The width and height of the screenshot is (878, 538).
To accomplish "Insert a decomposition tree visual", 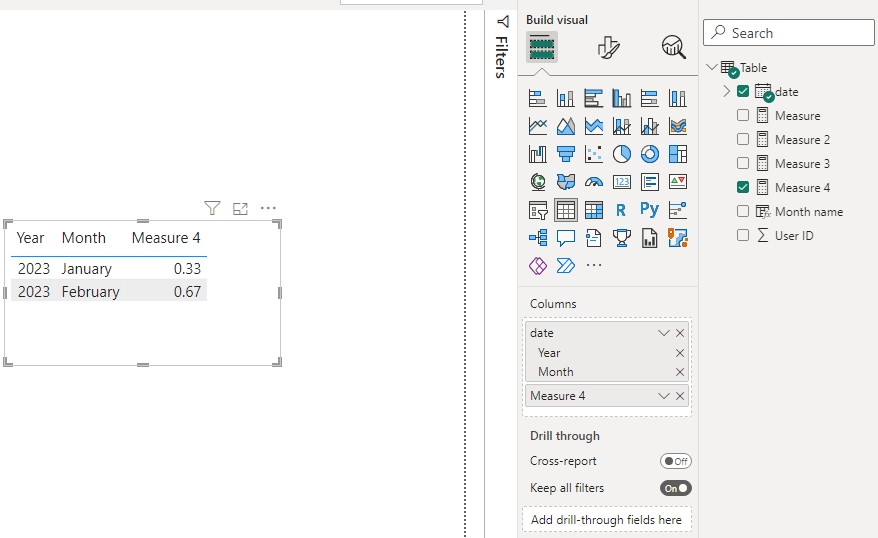I will point(538,238).
